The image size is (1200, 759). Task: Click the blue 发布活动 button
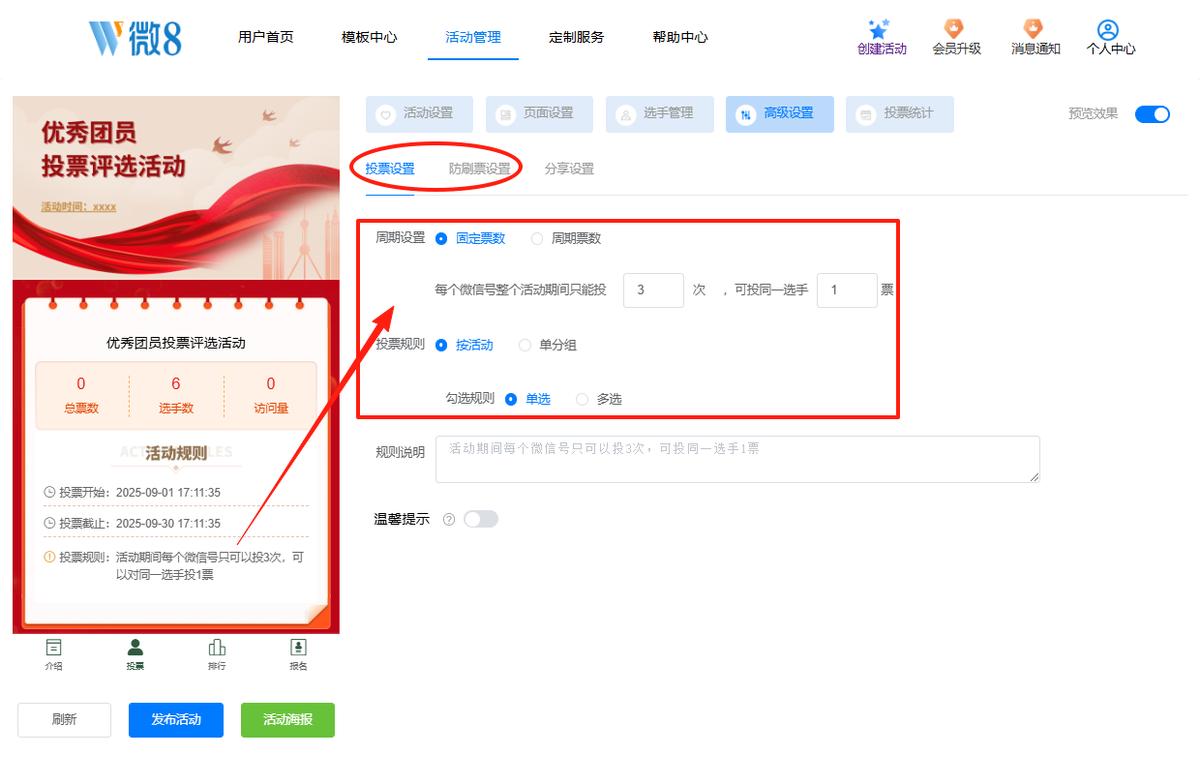pyautogui.click(x=176, y=720)
